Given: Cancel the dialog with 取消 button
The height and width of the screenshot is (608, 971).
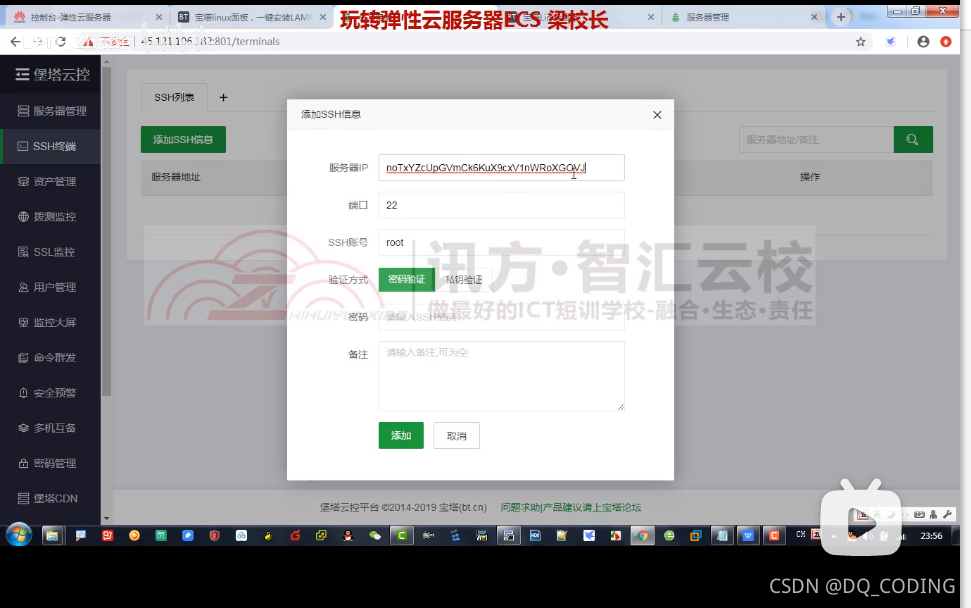Looking at the screenshot, I should 456,435.
